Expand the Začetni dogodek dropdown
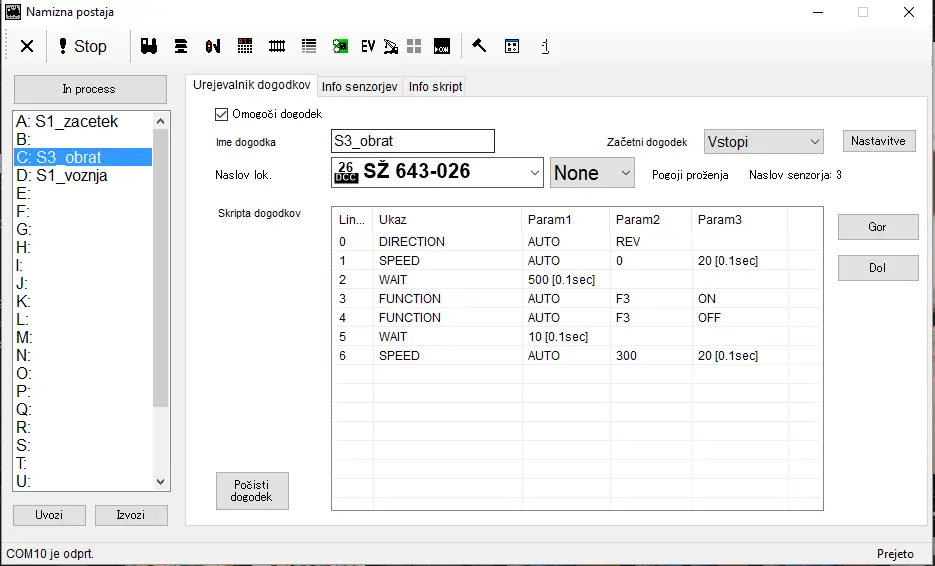Screen dimensions: 935x566 763,142
